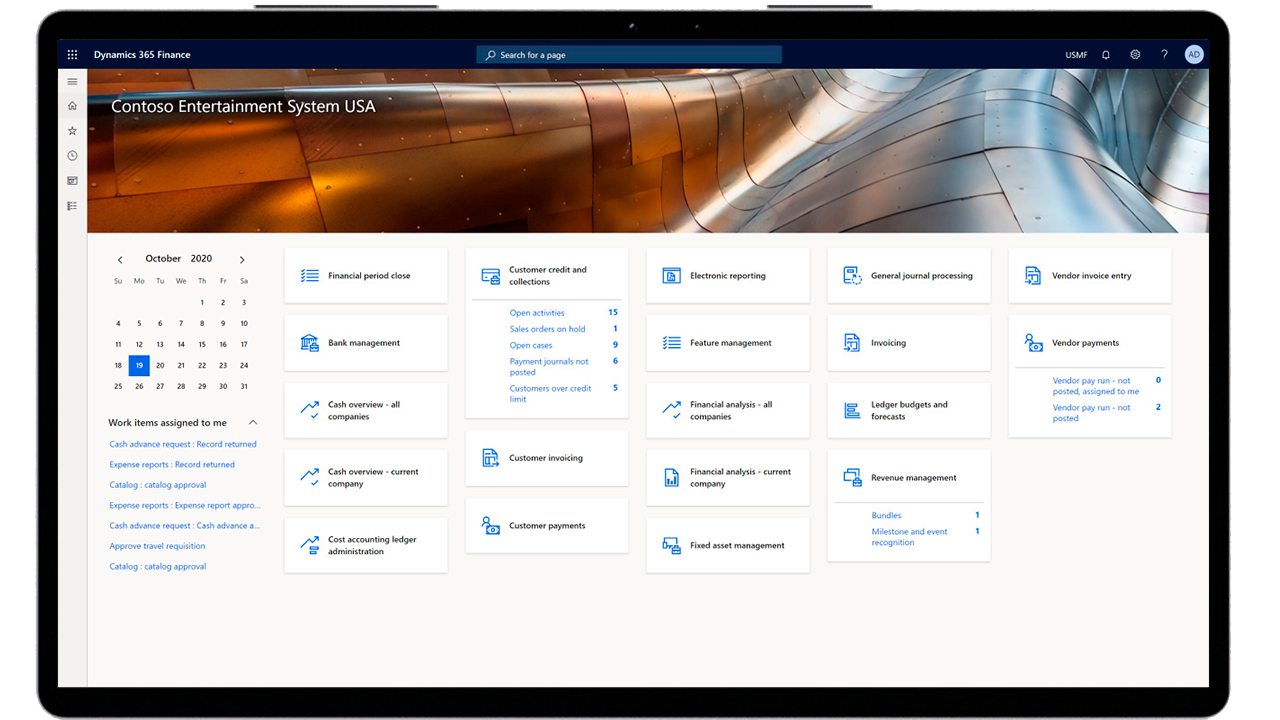
Task: Open the Open activities link
Action: (537, 313)
